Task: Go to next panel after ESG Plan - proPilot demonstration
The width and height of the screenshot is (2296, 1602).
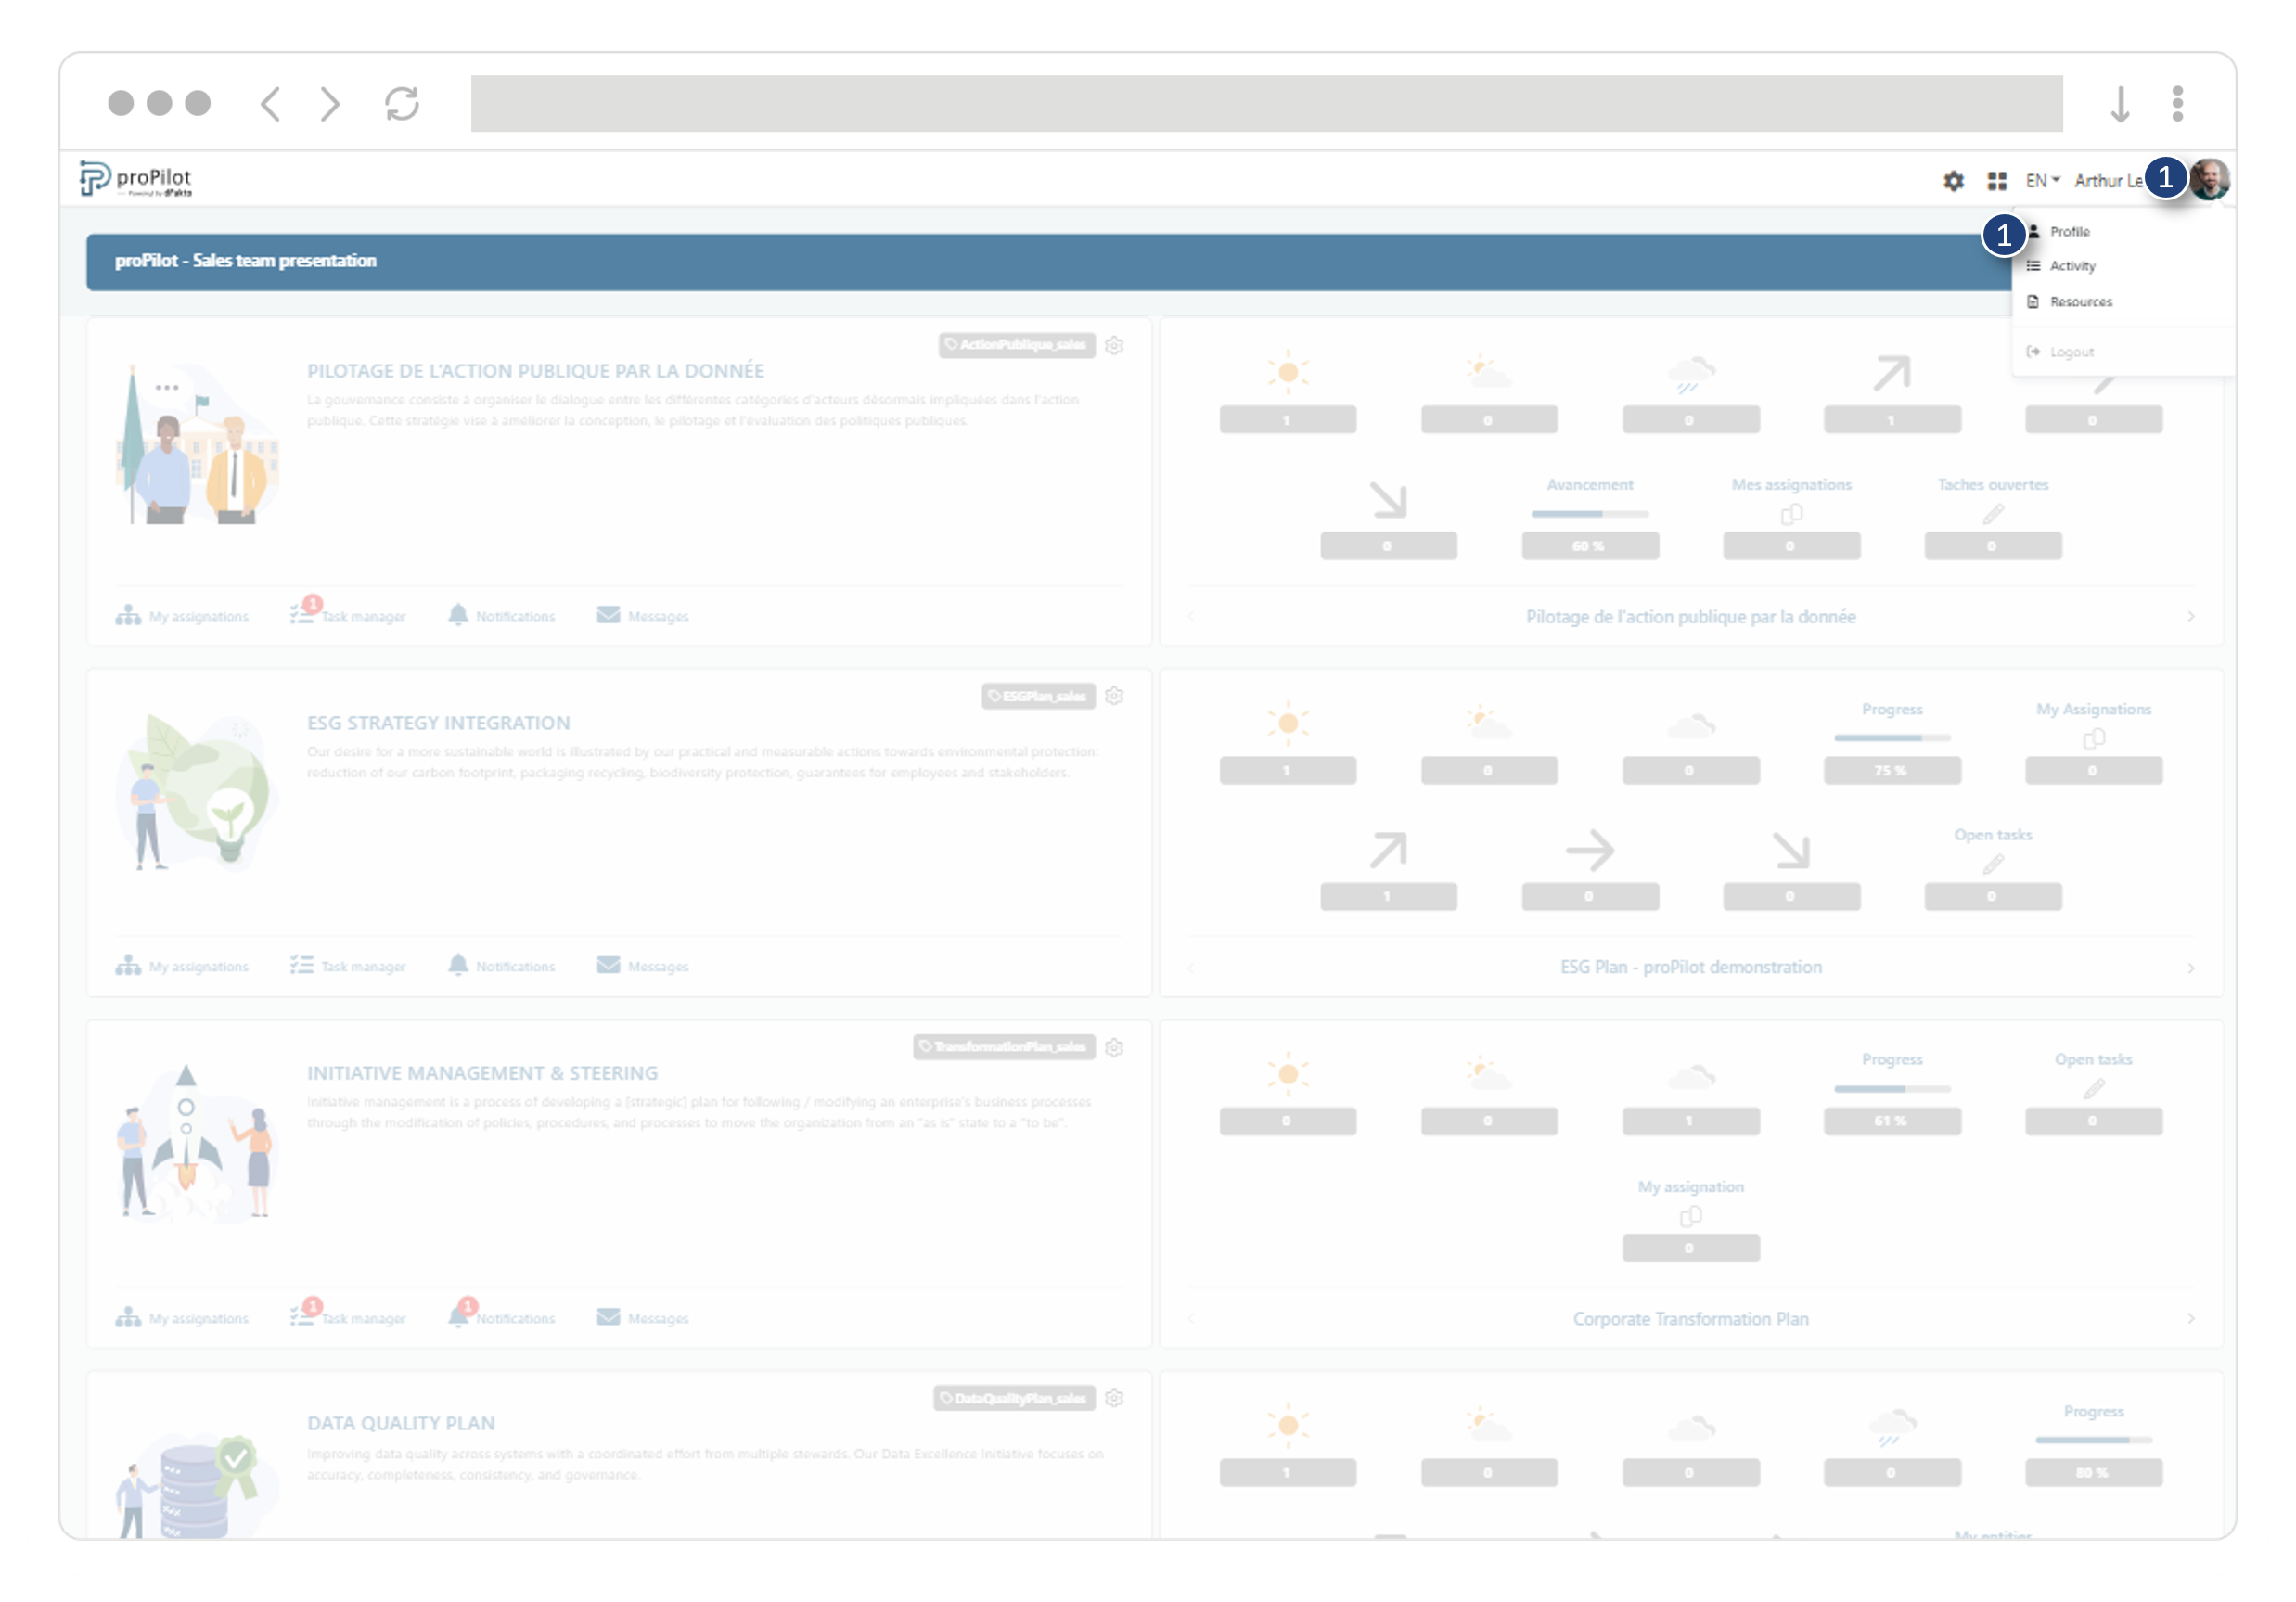Action: 2191,968
